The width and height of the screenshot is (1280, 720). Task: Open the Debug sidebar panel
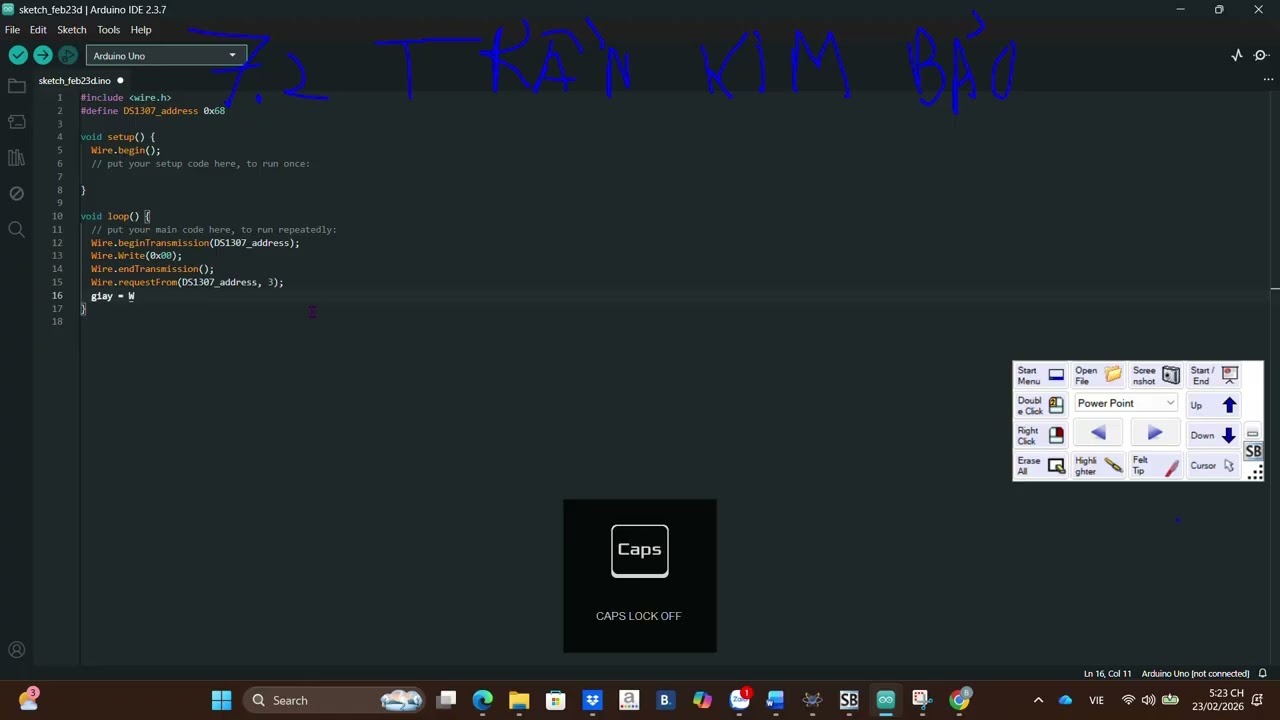[x=16, y=194]
